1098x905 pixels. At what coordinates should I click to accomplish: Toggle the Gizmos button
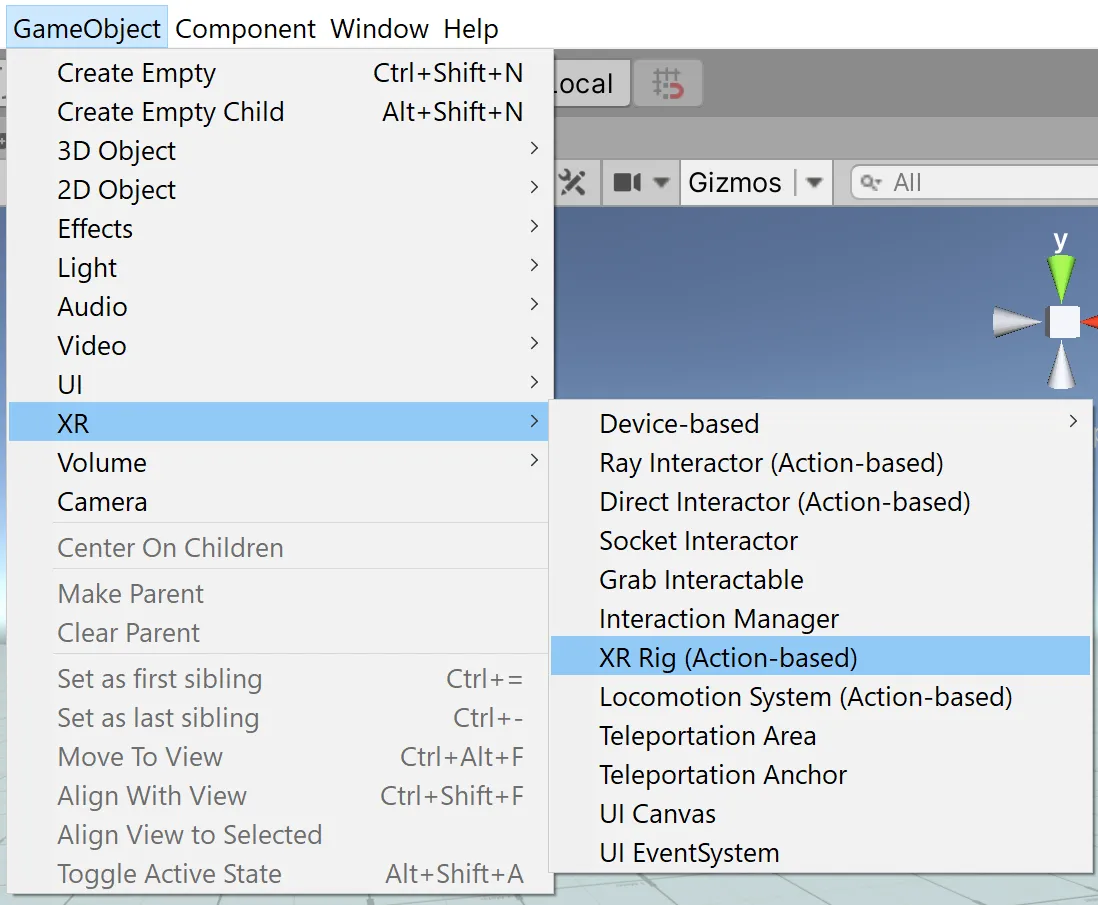pos(735,183)
